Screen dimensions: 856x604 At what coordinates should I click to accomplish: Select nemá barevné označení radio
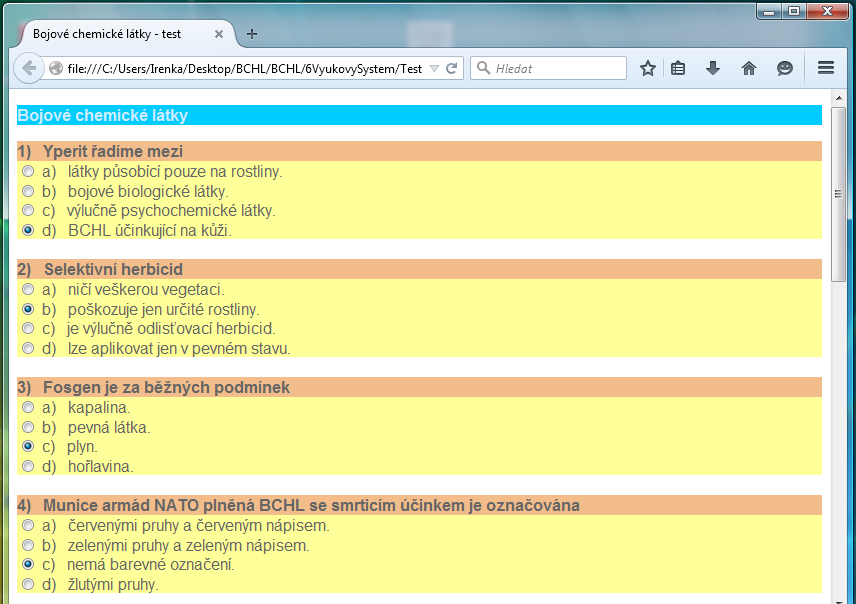click(x=28, y=564)
